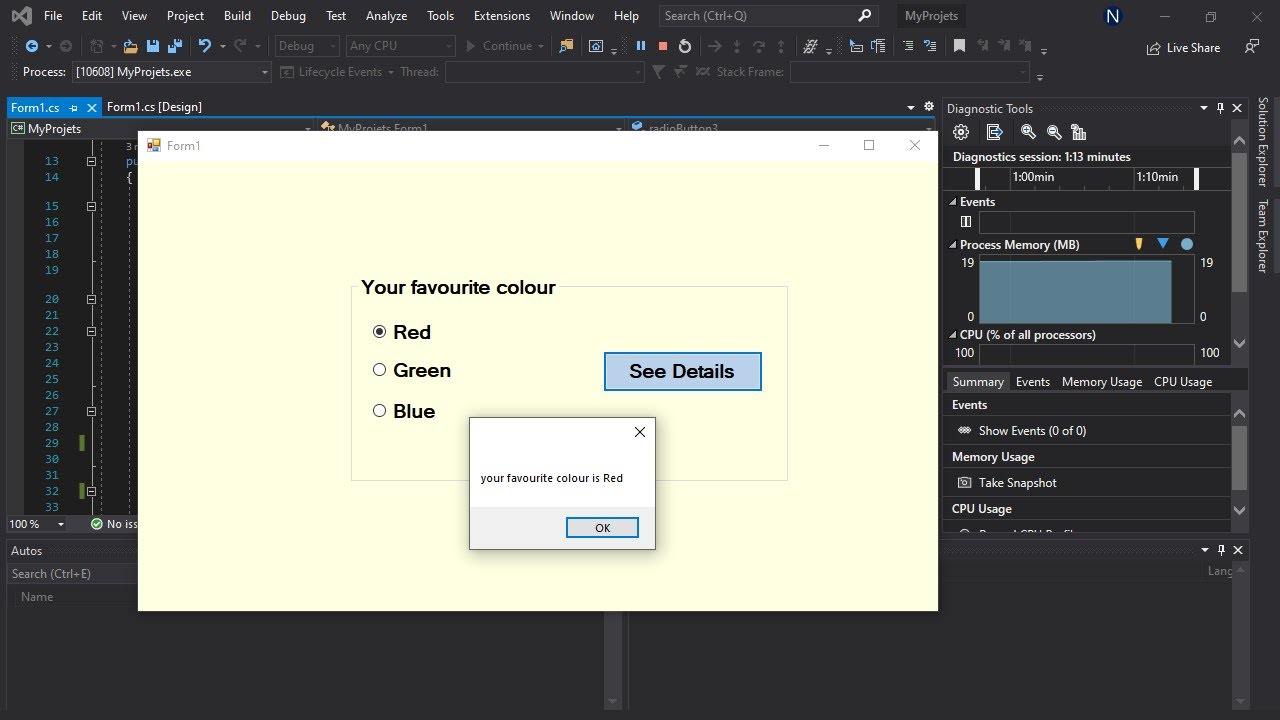Click the Find in Files icon
This screenshot has width=1280, height=720.
566,46
